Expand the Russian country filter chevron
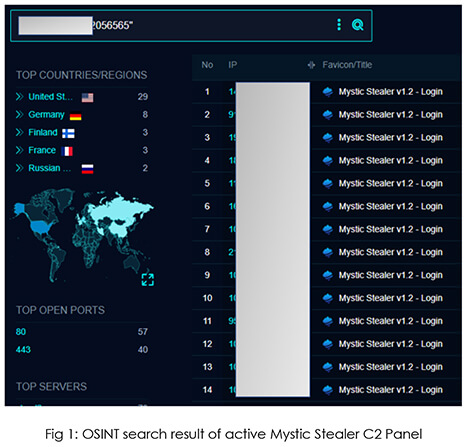Viewport: 471px width, 447px height. pyautogui.click(x=19, y=168)
